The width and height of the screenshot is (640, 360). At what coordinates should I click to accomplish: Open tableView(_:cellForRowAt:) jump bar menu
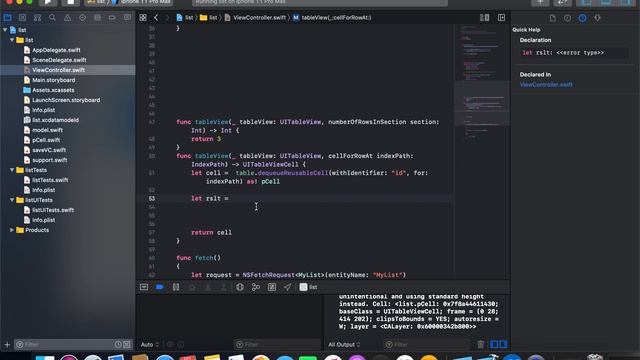(x=332, y=18)
